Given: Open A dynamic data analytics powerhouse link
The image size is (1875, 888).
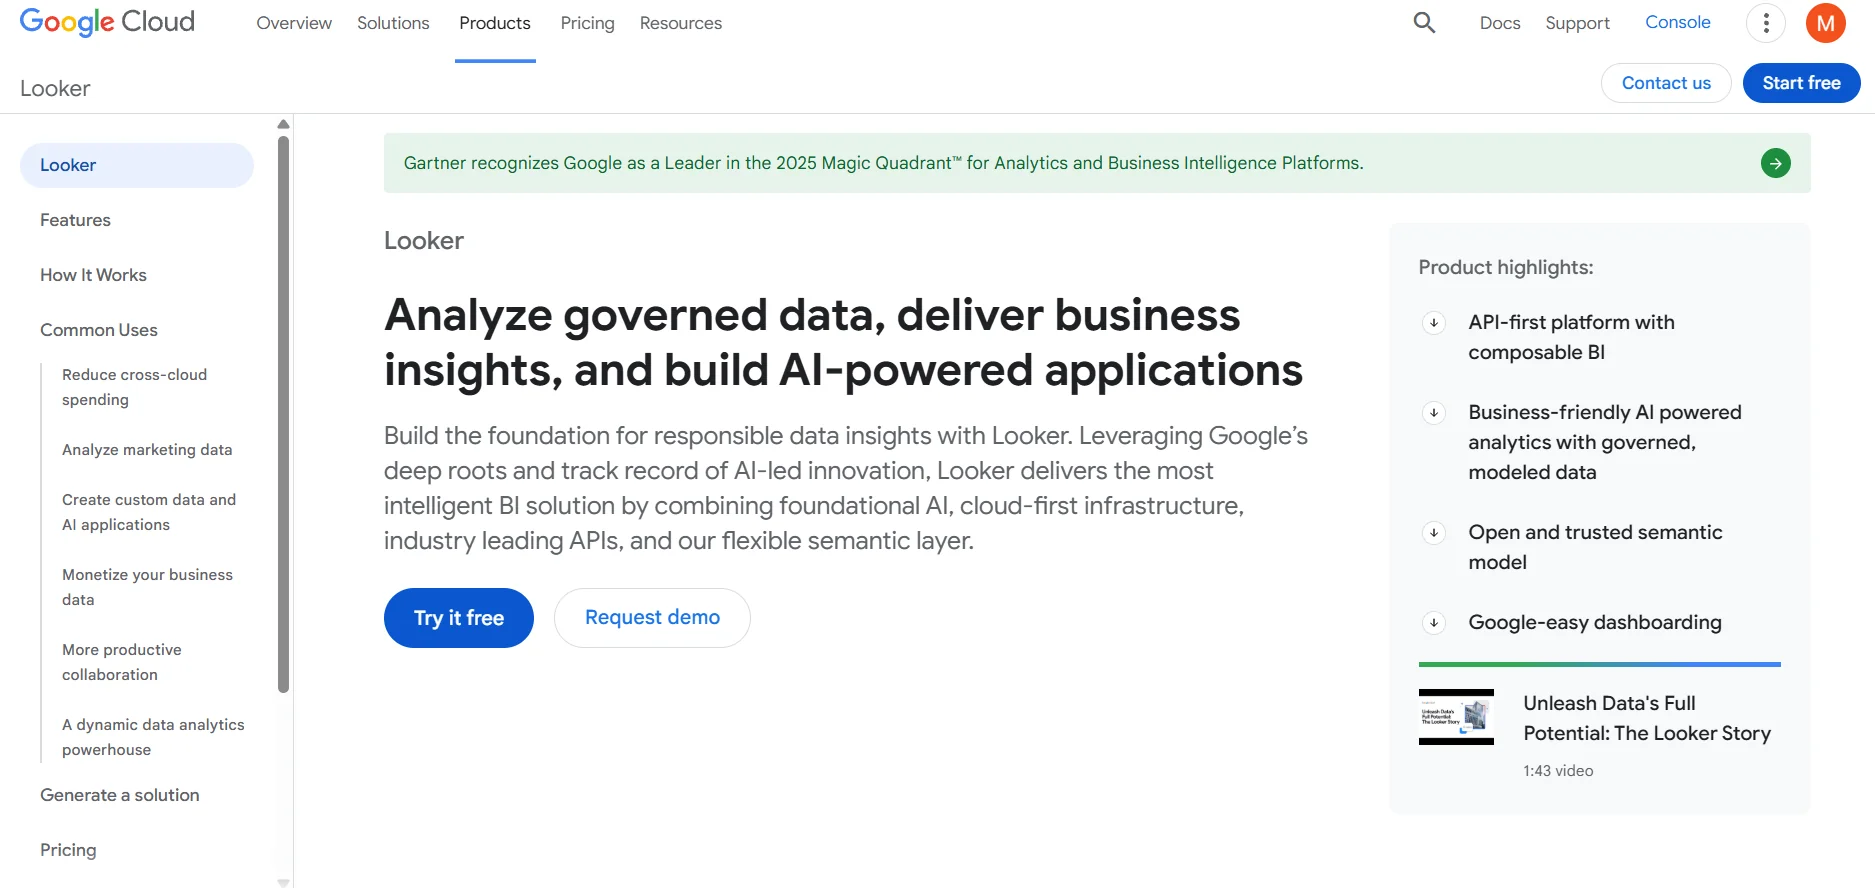Looking at the screenshot, I should point(153,737).
